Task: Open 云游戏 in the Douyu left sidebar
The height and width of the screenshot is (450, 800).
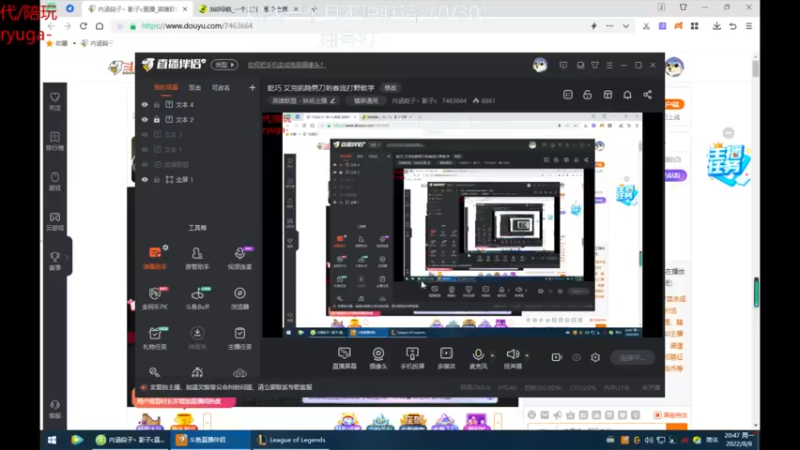Action: [x=55, y=221]
